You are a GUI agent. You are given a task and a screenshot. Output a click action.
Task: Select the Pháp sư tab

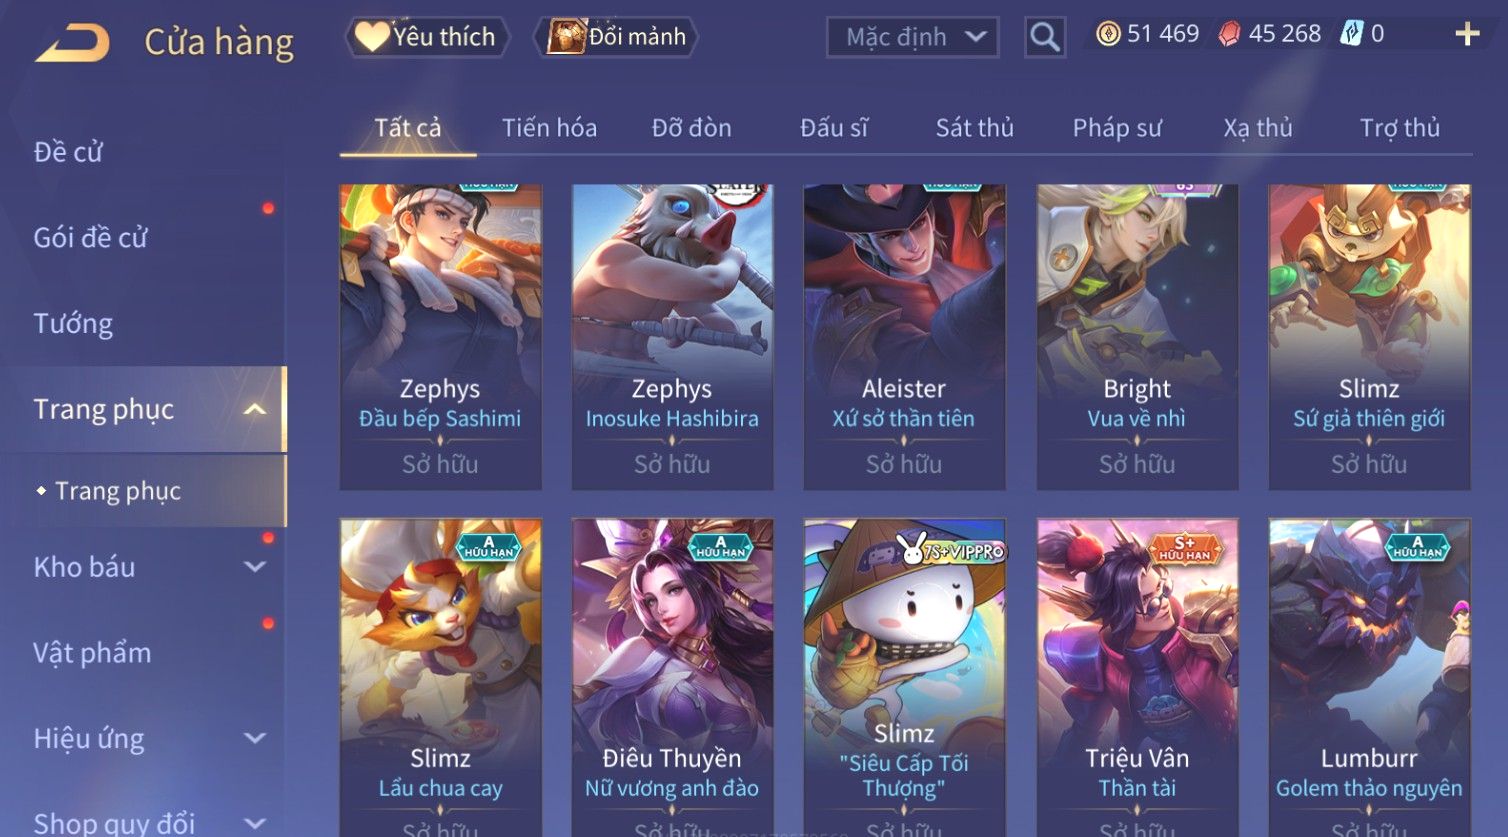(1117, 128)
